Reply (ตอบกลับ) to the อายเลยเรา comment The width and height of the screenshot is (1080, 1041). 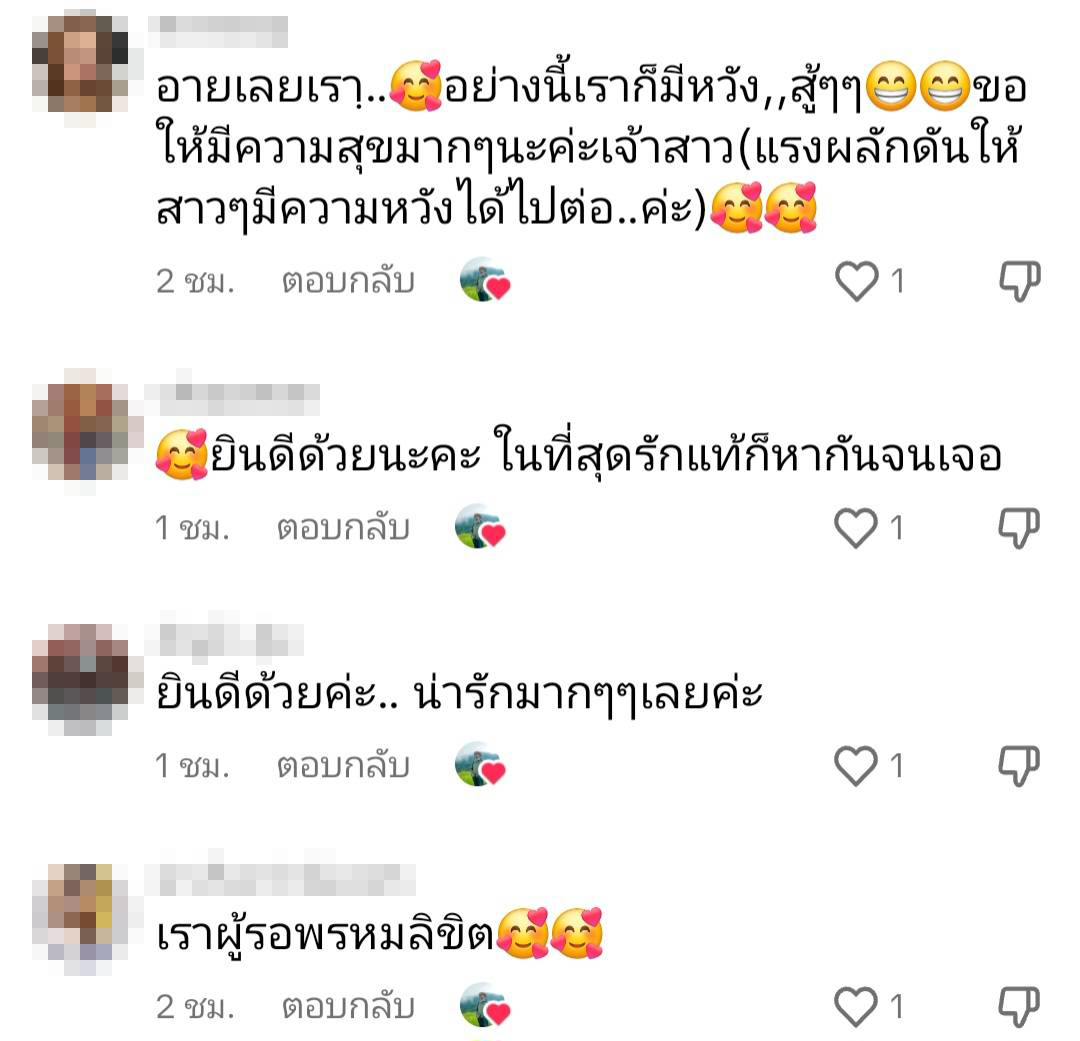coord(348,281)
